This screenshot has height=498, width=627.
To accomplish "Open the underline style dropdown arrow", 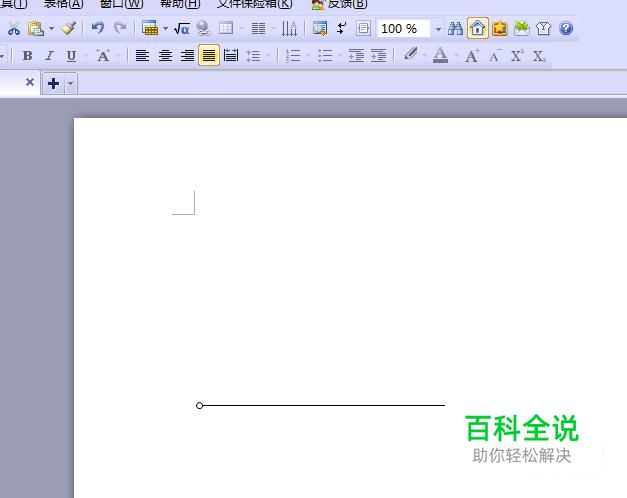I will point(86,56).
